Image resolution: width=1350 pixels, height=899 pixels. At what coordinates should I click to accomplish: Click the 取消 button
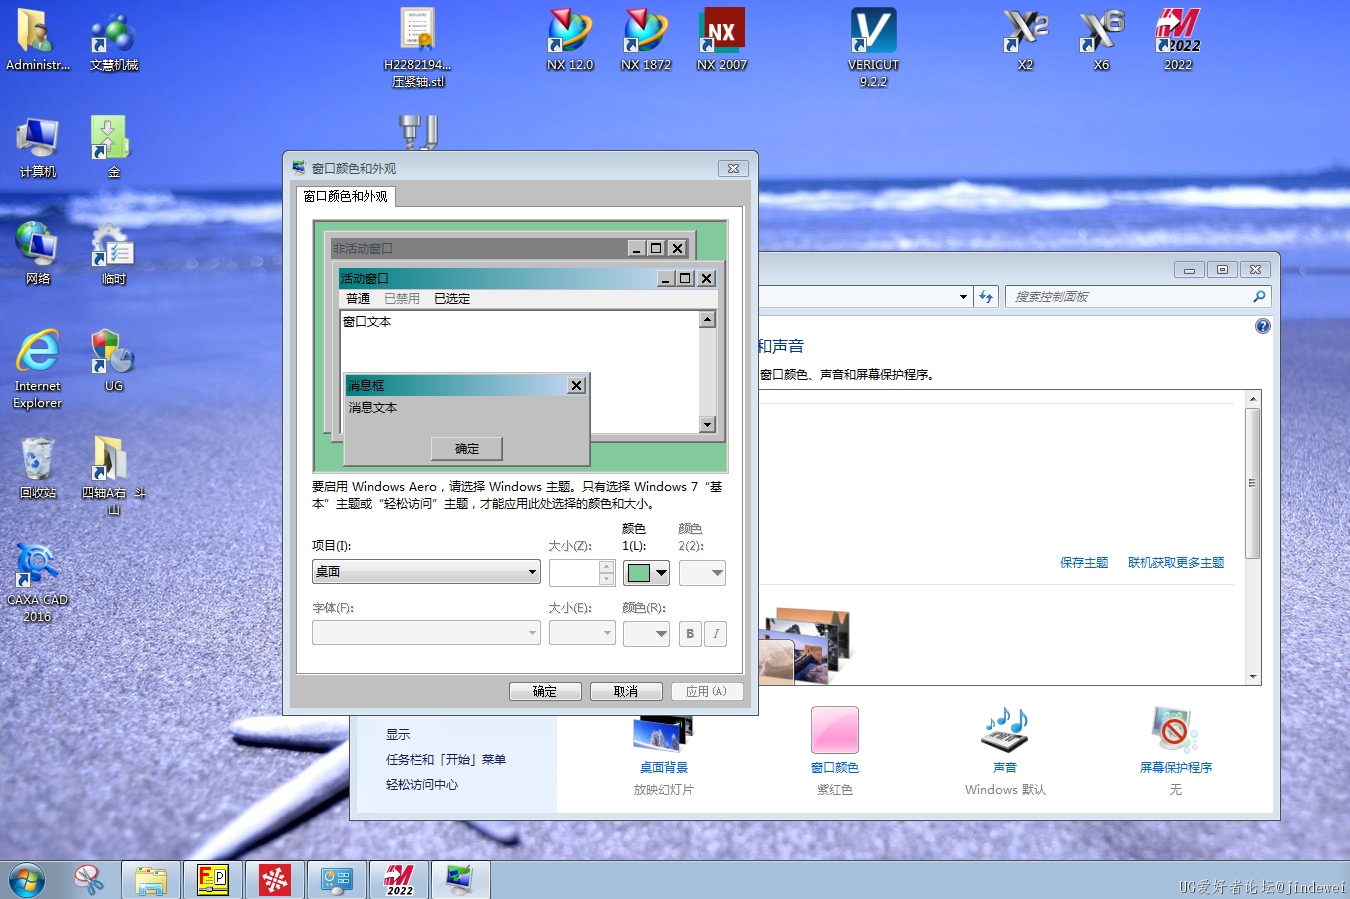[626, 691]
